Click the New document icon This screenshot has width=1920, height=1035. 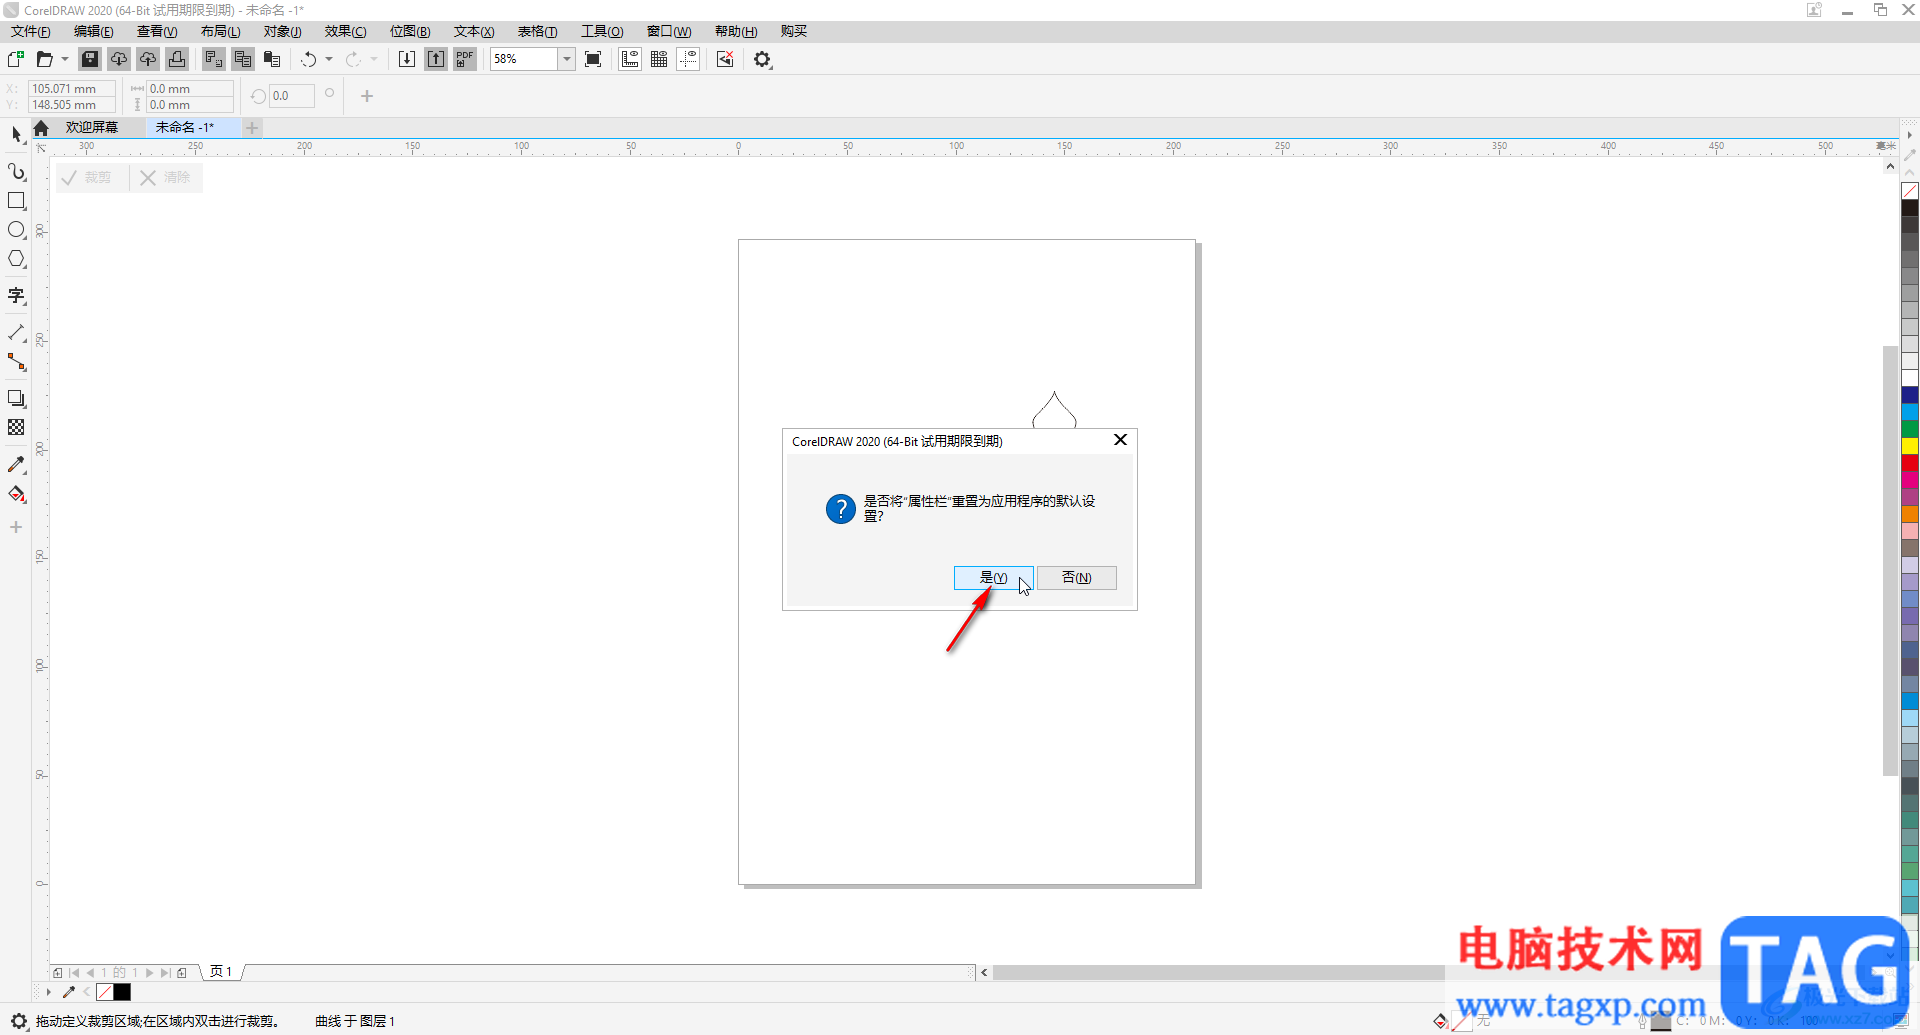[16, 59]
